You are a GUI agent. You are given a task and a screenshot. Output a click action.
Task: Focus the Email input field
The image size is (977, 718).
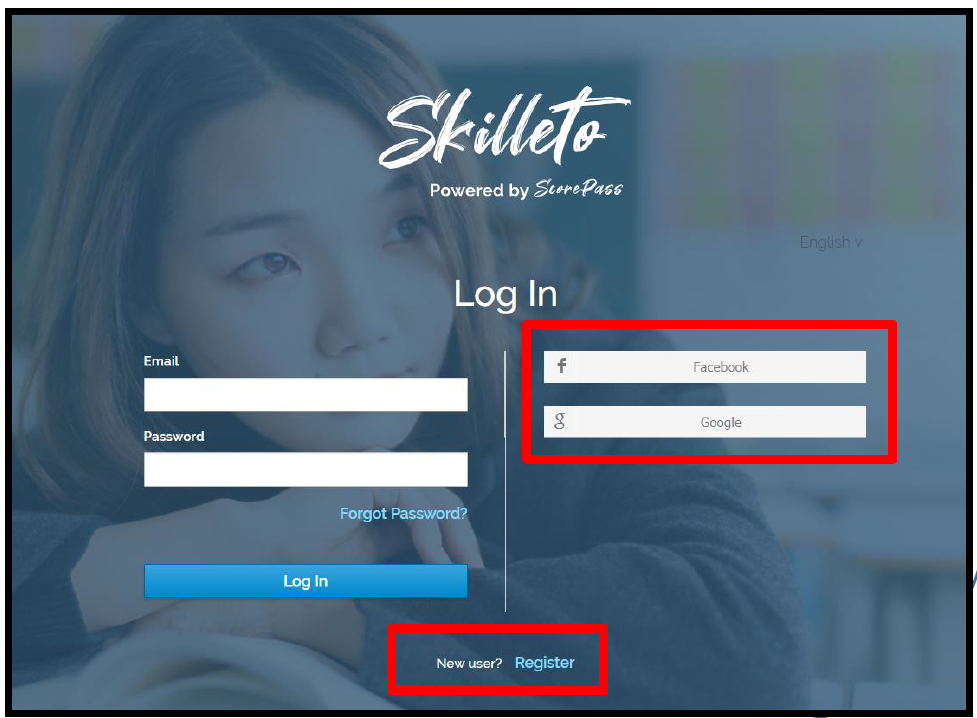(x=305, y=395)
